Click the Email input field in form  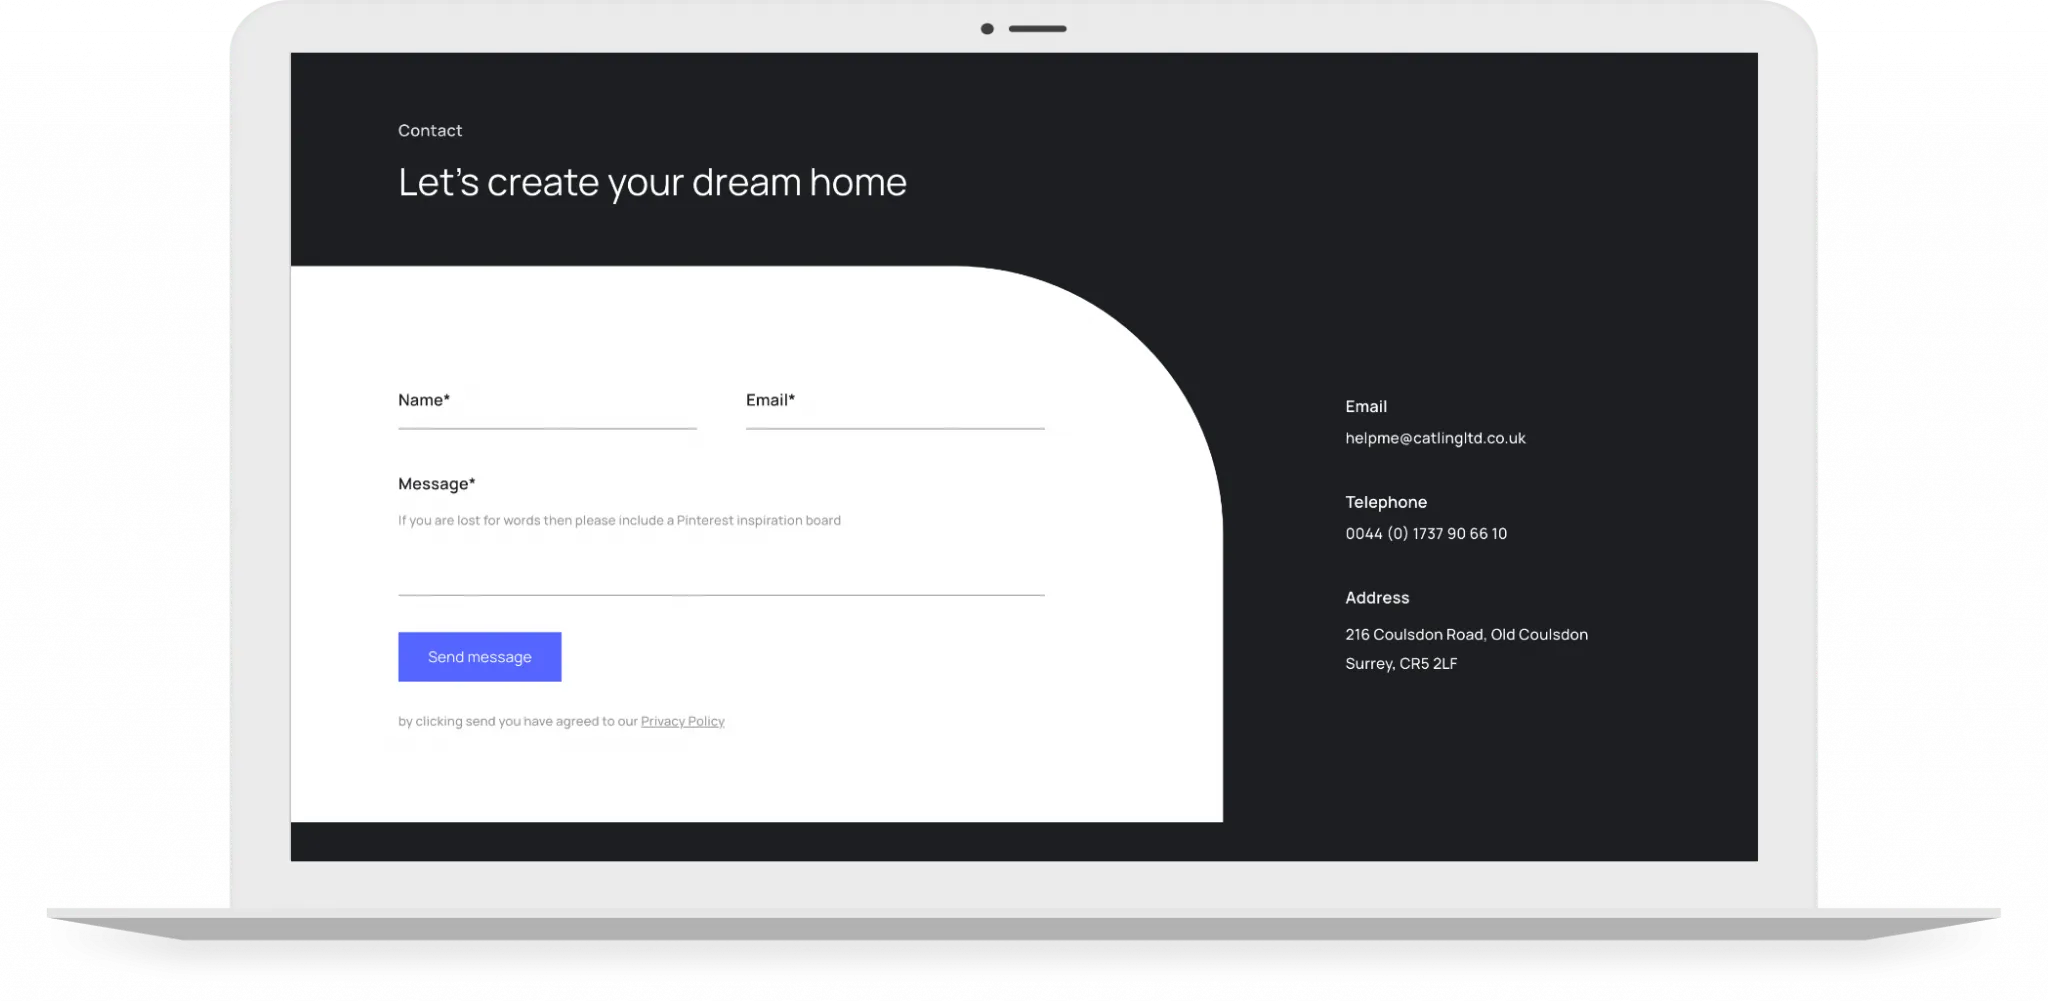pyautogui.click(x=895, y=408)
